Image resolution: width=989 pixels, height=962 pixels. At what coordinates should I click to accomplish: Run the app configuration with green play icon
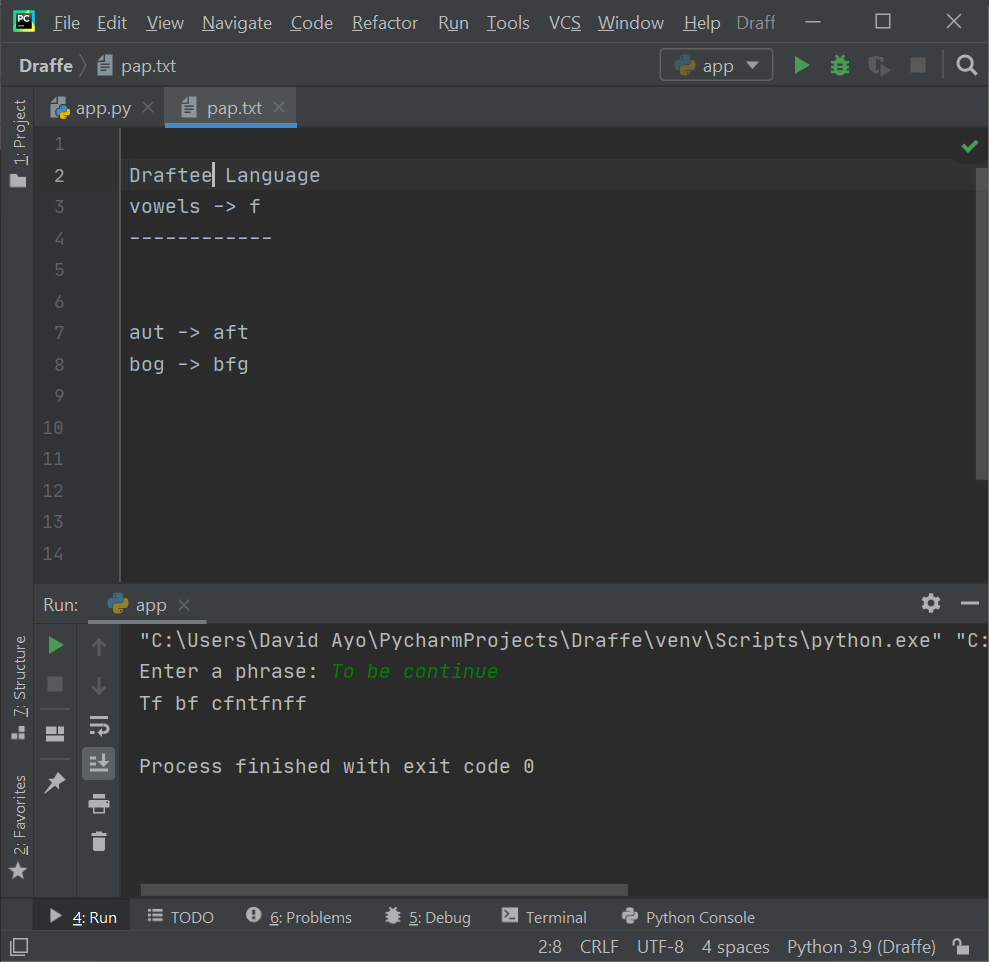[801, 66]
